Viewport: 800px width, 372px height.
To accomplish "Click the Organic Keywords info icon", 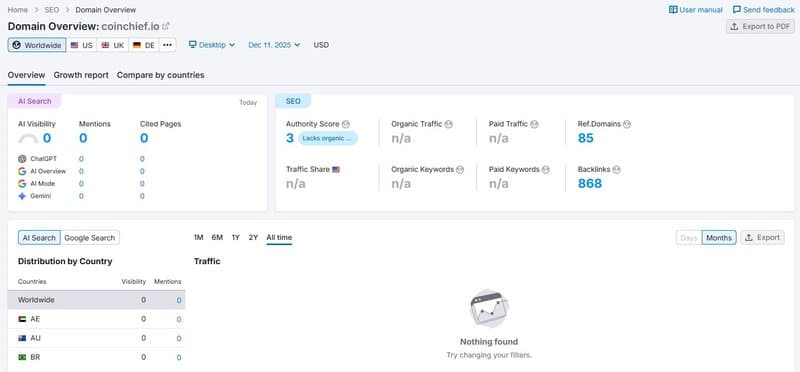I will (x=460, y=169).
